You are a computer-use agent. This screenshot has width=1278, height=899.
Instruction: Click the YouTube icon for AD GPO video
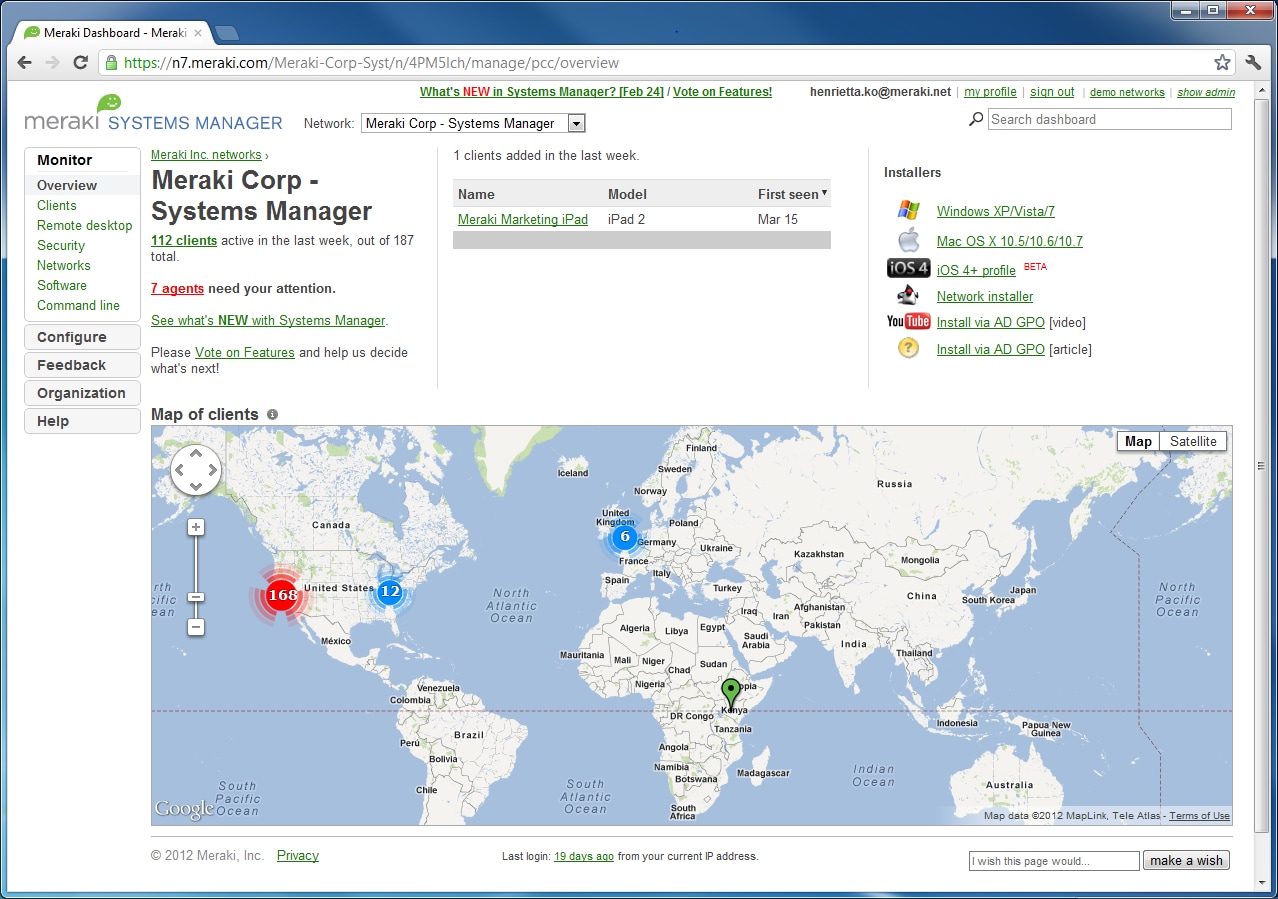pyautogui.click(x=908, y=321)
